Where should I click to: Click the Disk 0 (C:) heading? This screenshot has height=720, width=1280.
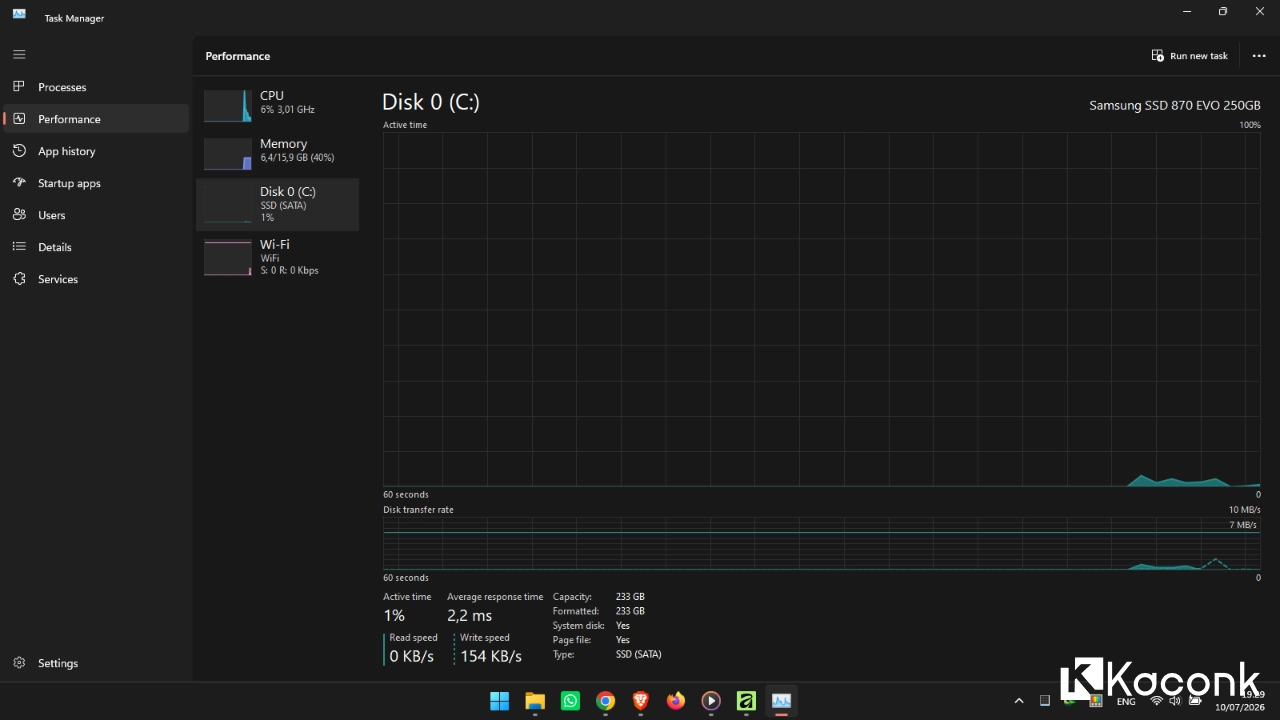pyautogui.click(x=431, y=102)
